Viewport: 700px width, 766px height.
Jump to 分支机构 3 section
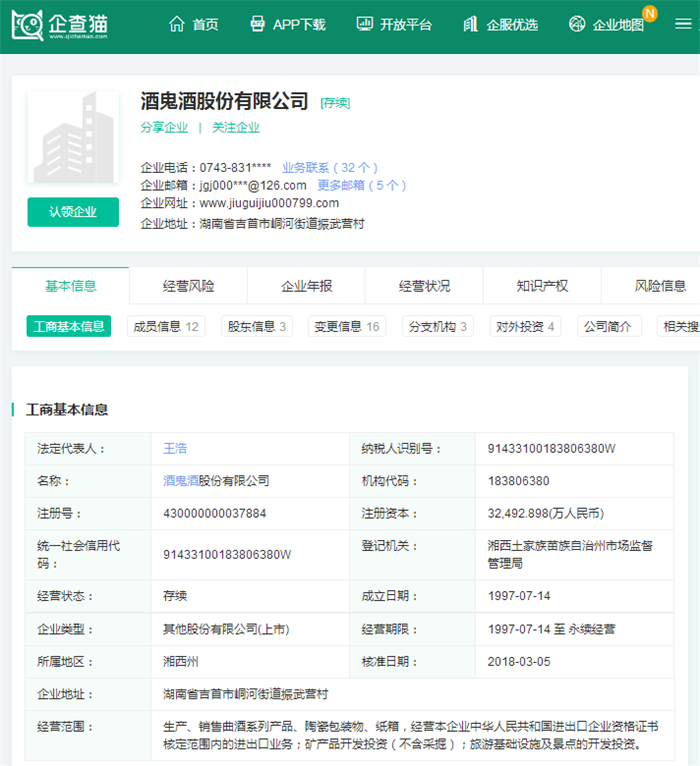[438, 326]
